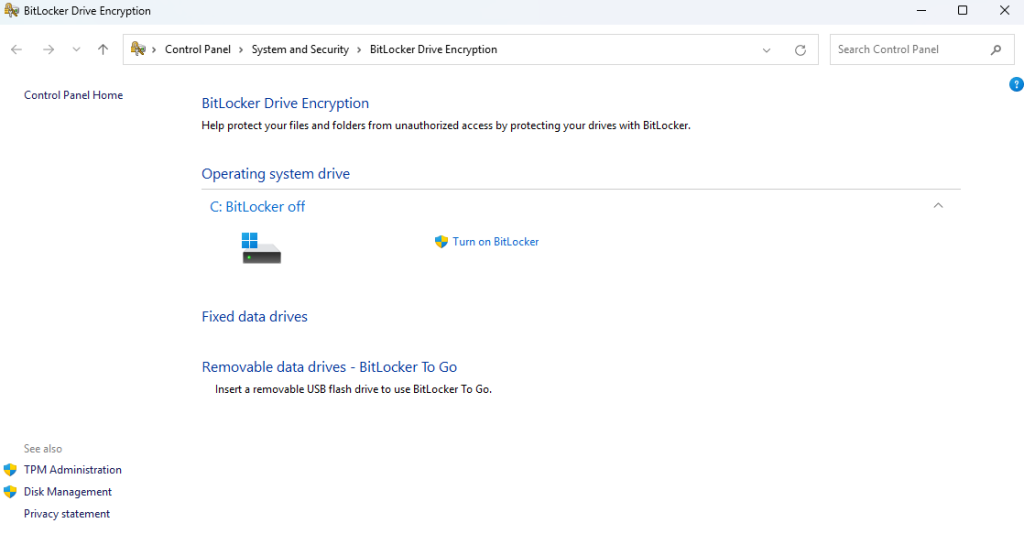Viewport: 1024px width, 534px height.
Task: Click the Back navigation arrow
Action: [x=16, y=50]
